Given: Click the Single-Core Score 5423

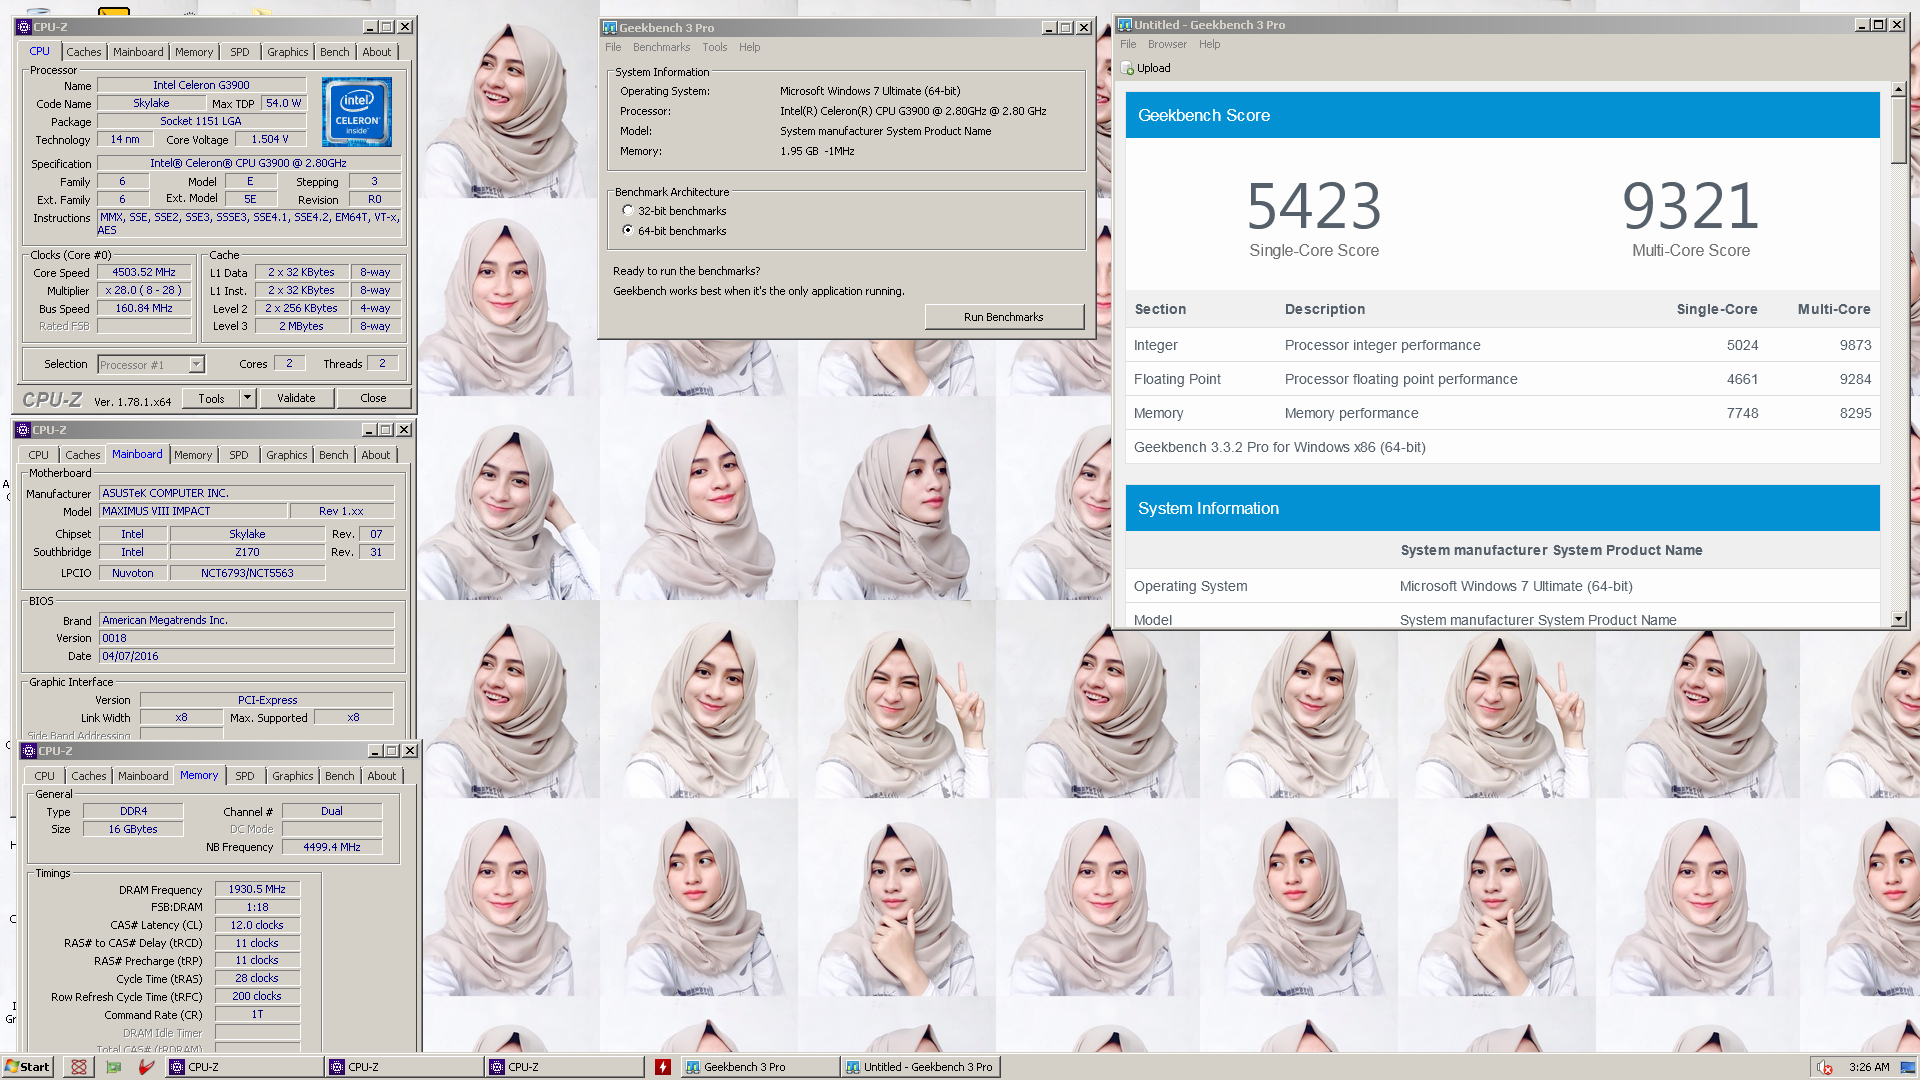Looking at the screenshot, I should click(x=1314, y=206).
